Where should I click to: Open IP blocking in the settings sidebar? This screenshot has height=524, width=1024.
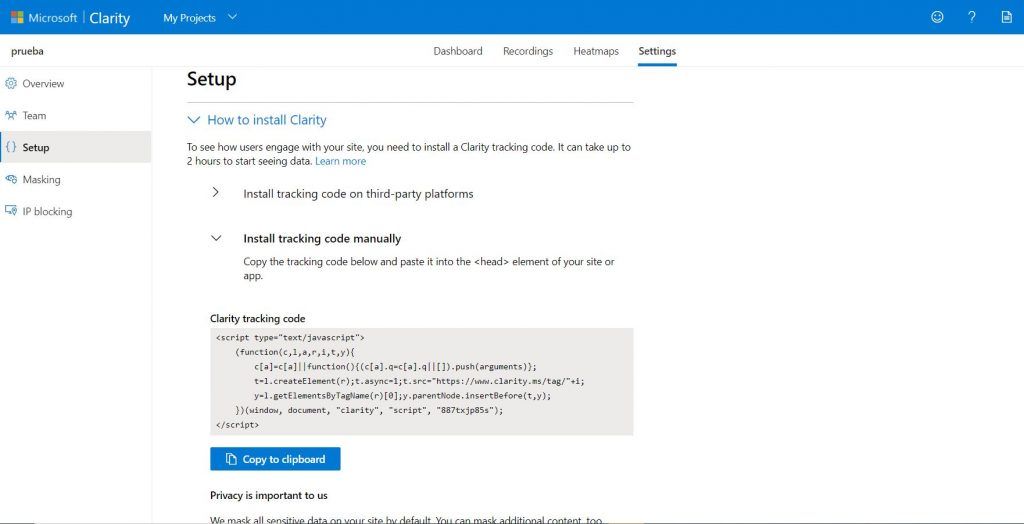[x=76, y=211]
